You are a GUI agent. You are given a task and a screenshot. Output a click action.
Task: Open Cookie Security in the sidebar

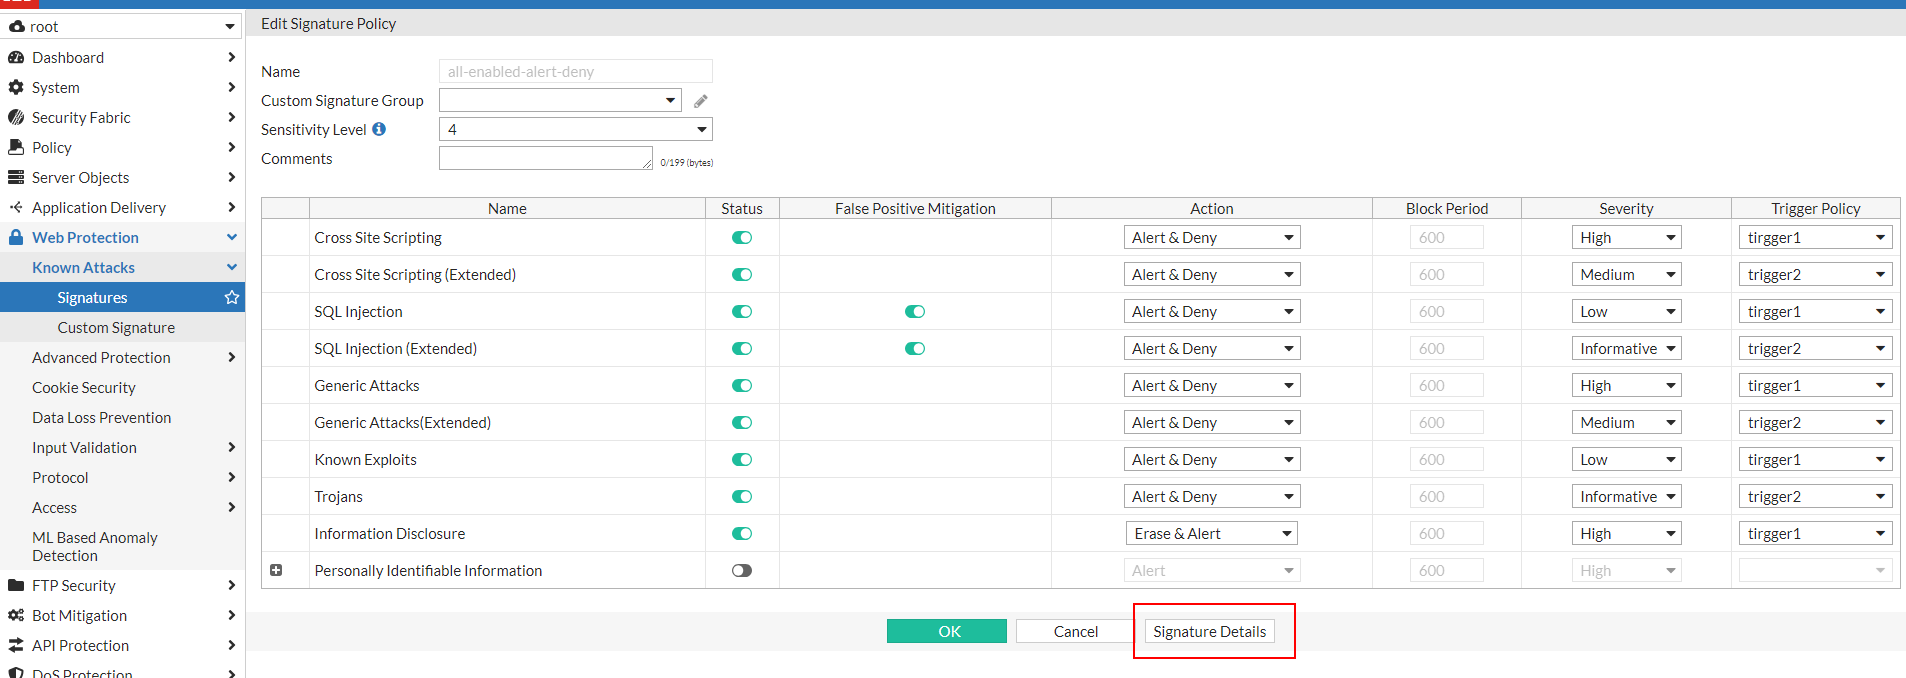[x=84, y=387]
